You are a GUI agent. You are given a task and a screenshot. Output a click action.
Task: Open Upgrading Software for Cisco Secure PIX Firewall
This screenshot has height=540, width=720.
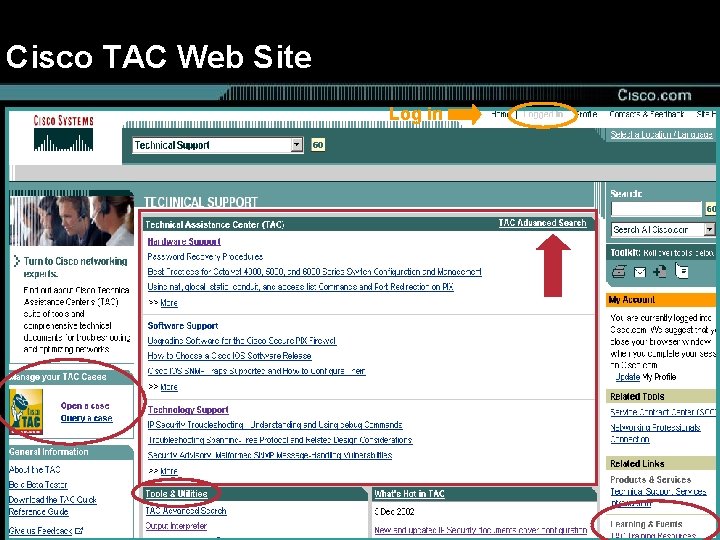tap(242, 341)
